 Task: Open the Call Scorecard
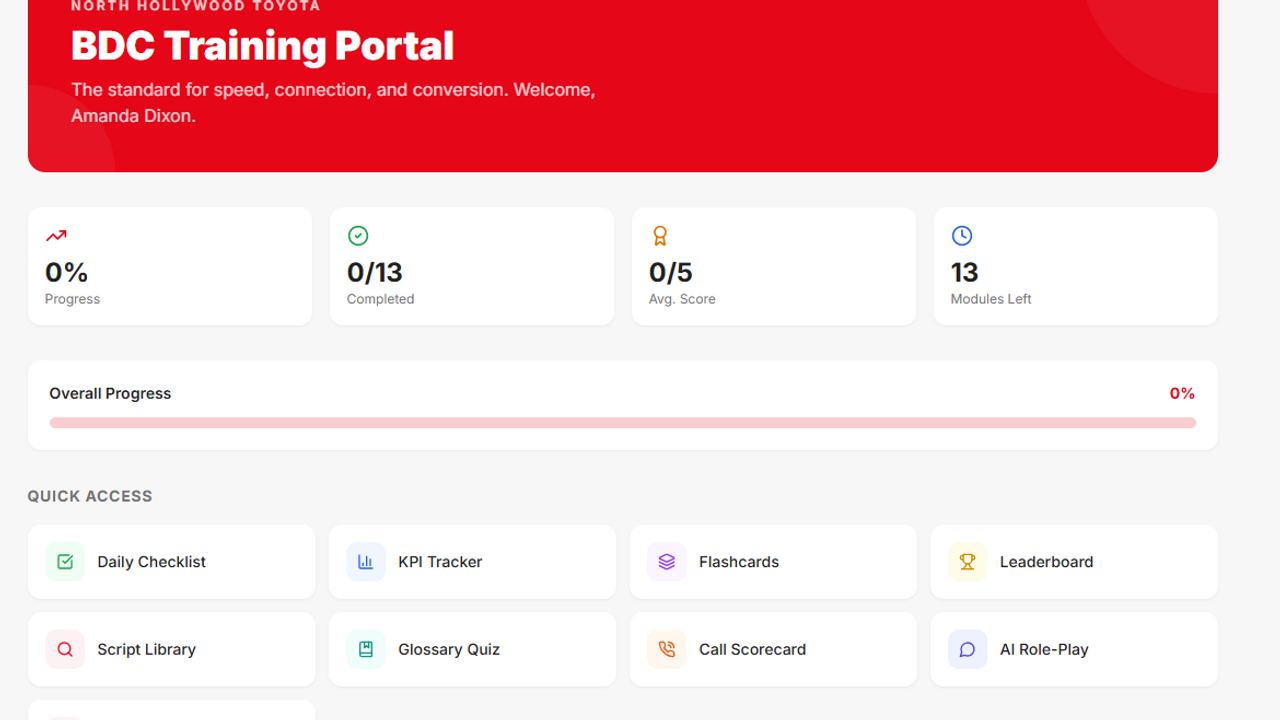[773, 649]
